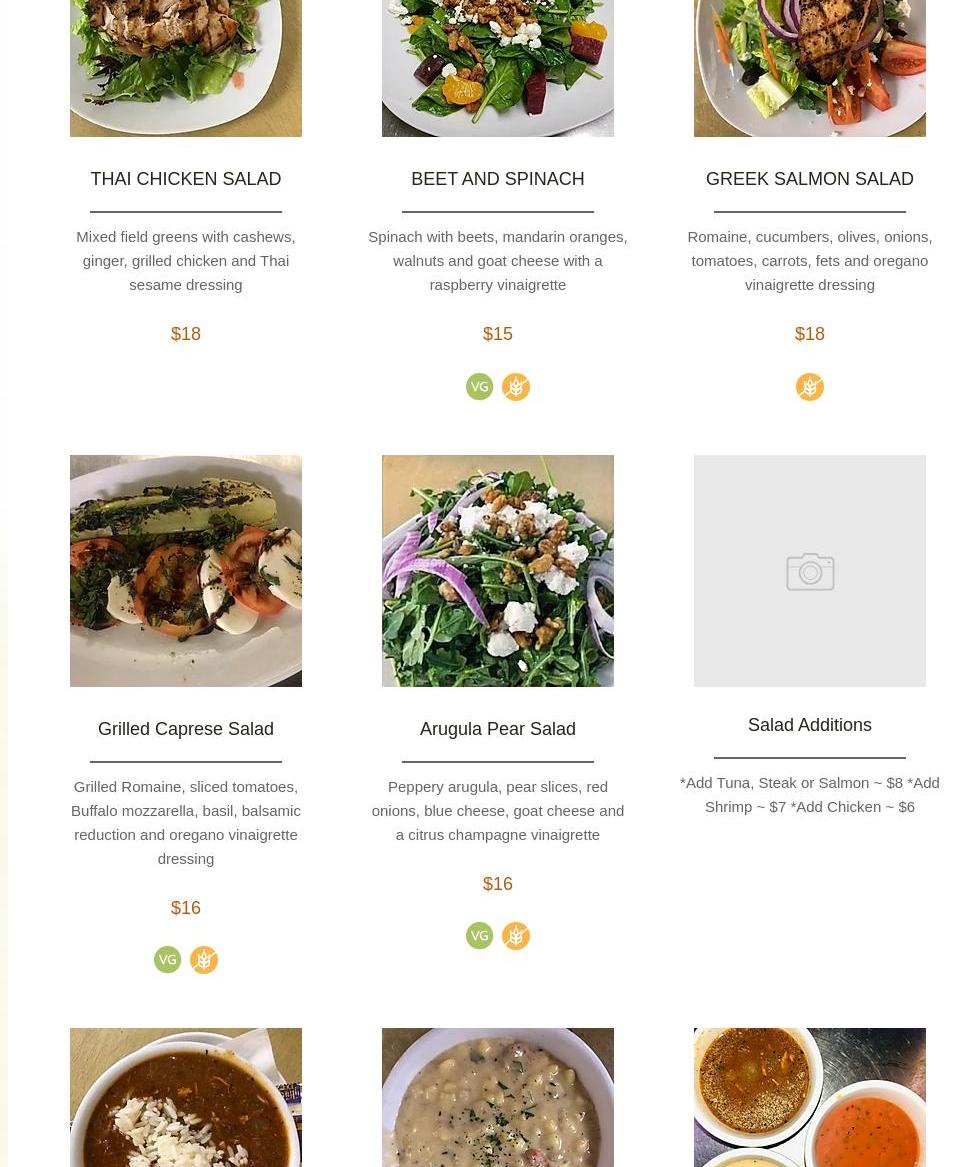Click the camera placeholder image for Salad Additions
This screenshot has height=1167, width=965.
tap(809, 571)
